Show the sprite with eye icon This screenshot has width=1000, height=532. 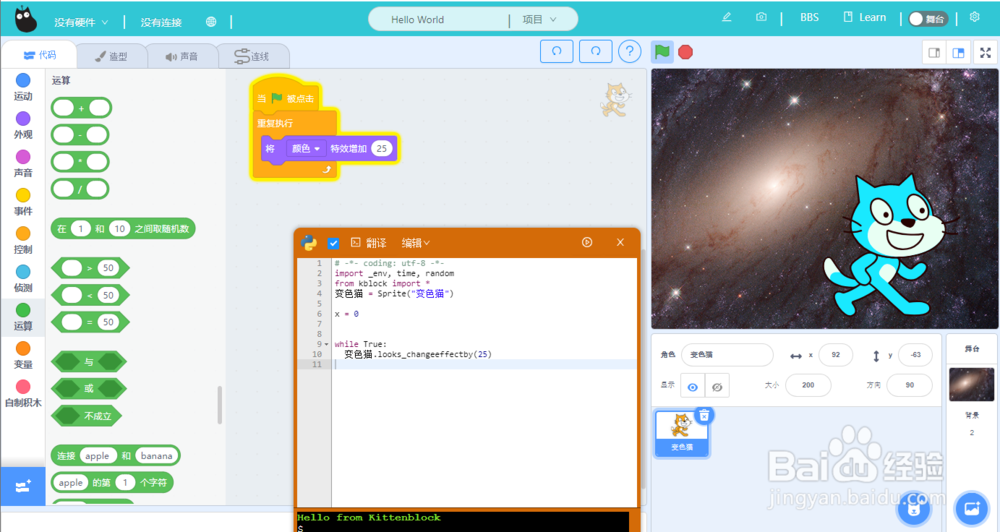(693, 387)
